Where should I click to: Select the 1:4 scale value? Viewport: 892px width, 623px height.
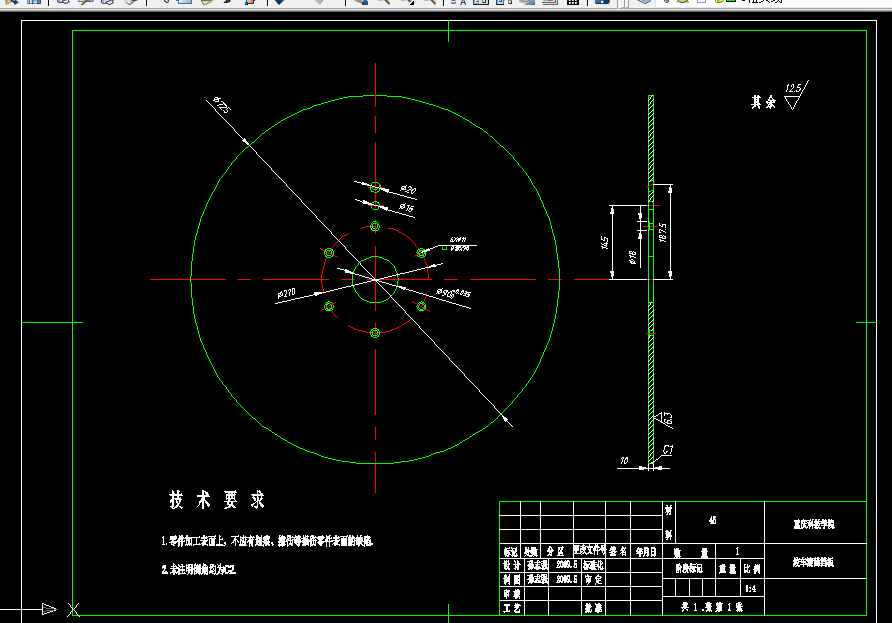click(x=751, y=589)
